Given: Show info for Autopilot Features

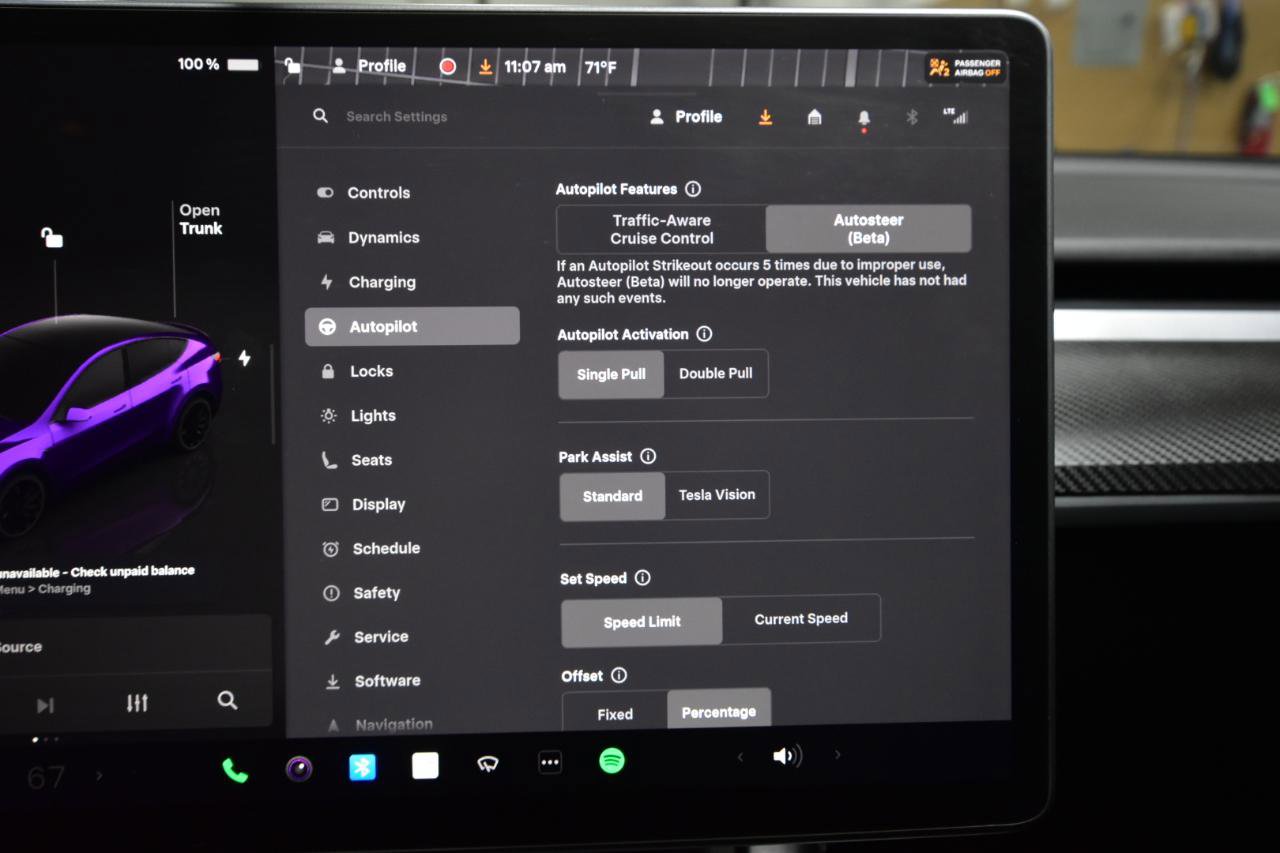Looking at the screenshot, I should pos(693,189).
